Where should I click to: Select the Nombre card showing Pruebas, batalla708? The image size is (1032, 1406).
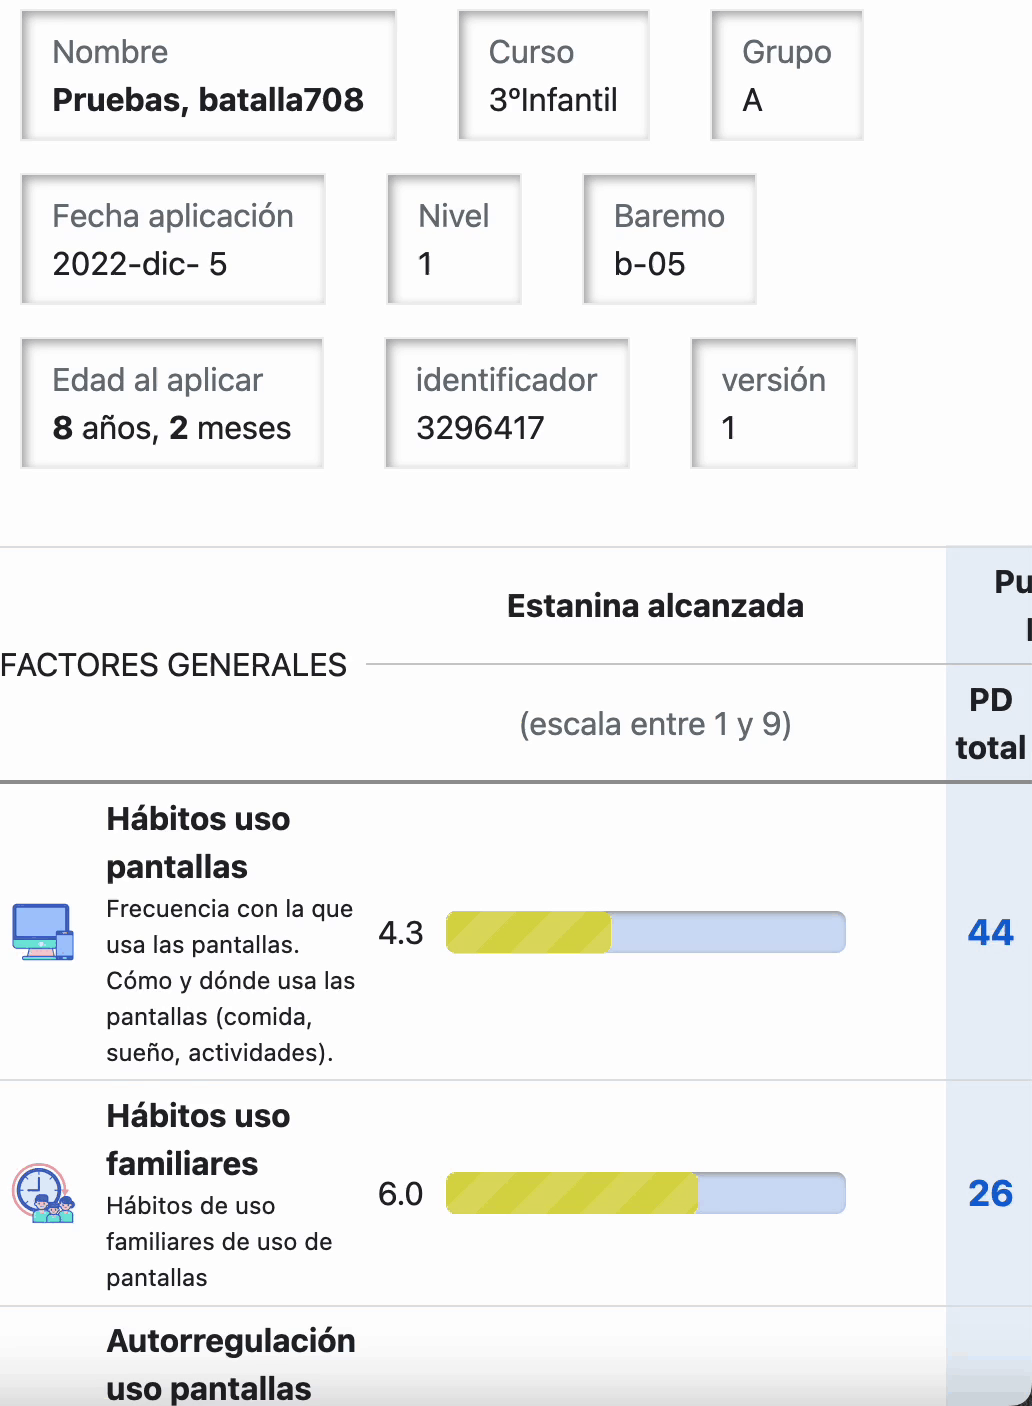pos(208,76)
